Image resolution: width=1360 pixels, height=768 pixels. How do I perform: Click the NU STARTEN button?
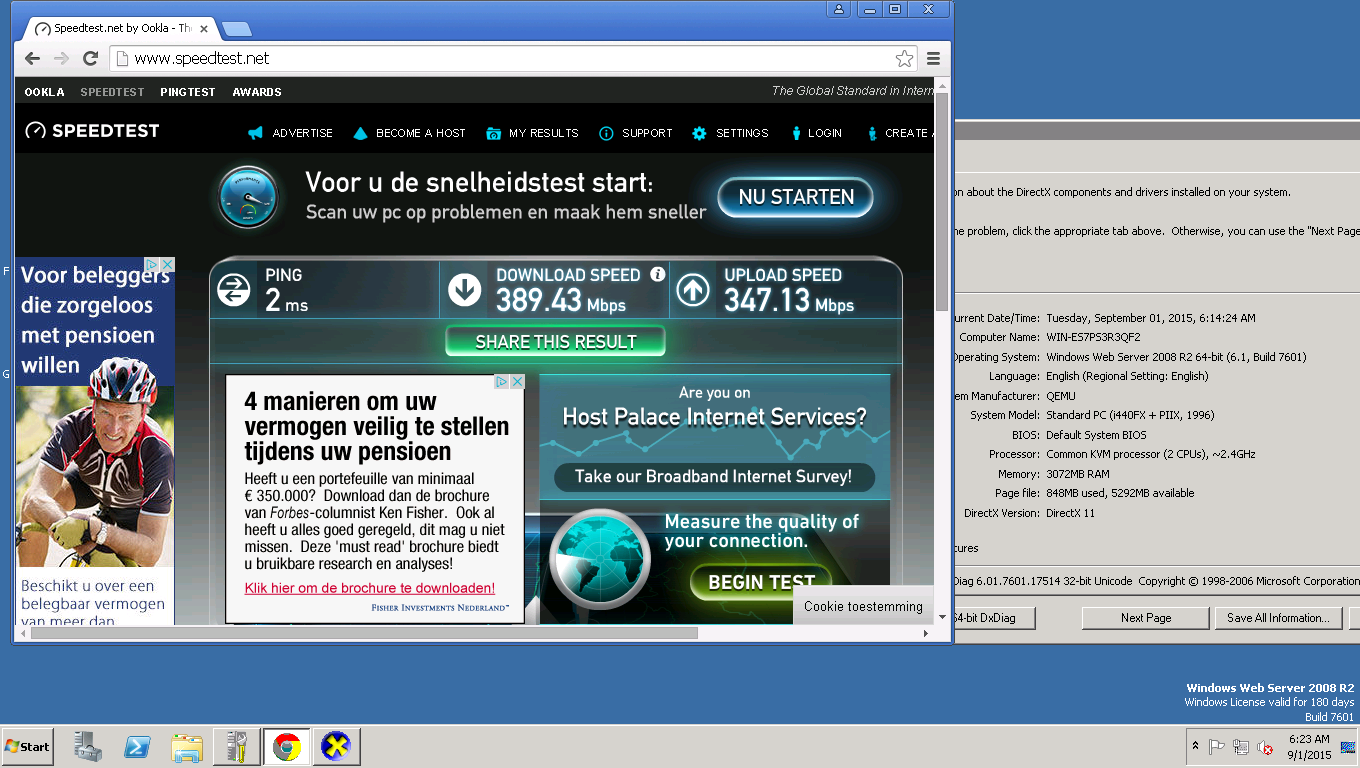[796, 197]
